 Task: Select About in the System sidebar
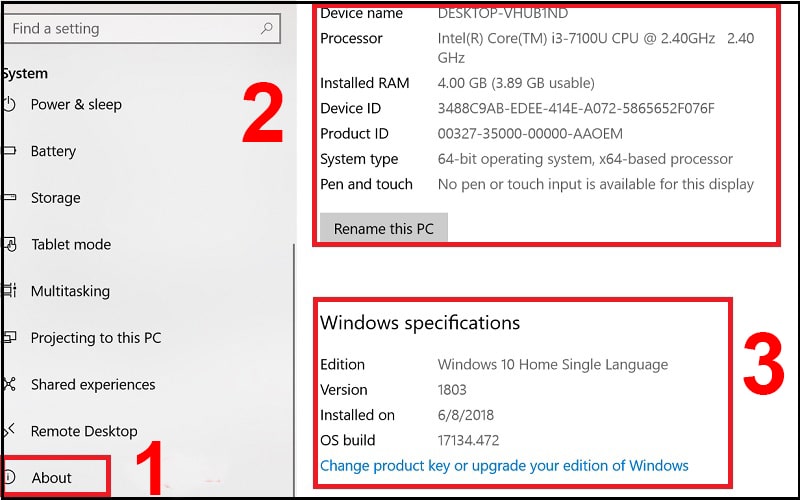51,478
